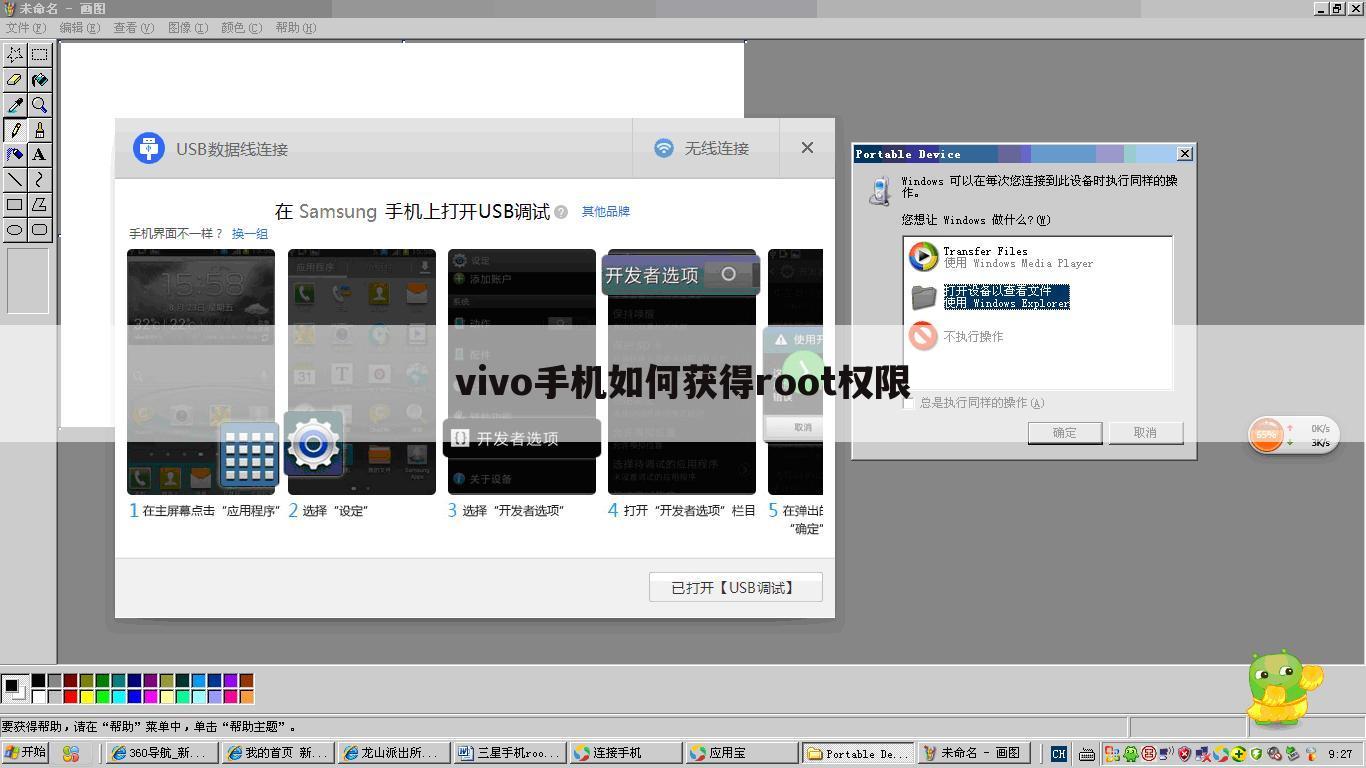
Task: Open the 颜色 menu
Action: 241,28
